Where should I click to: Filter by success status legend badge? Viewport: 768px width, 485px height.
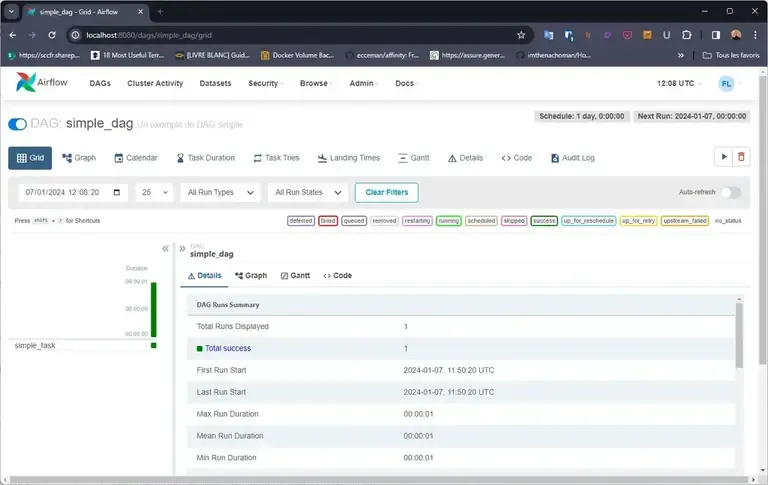[544, 220]
